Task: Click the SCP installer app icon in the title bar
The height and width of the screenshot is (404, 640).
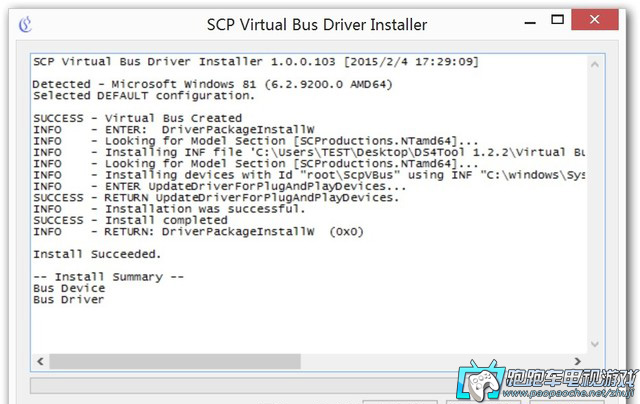Action: (x=25, y=24)
